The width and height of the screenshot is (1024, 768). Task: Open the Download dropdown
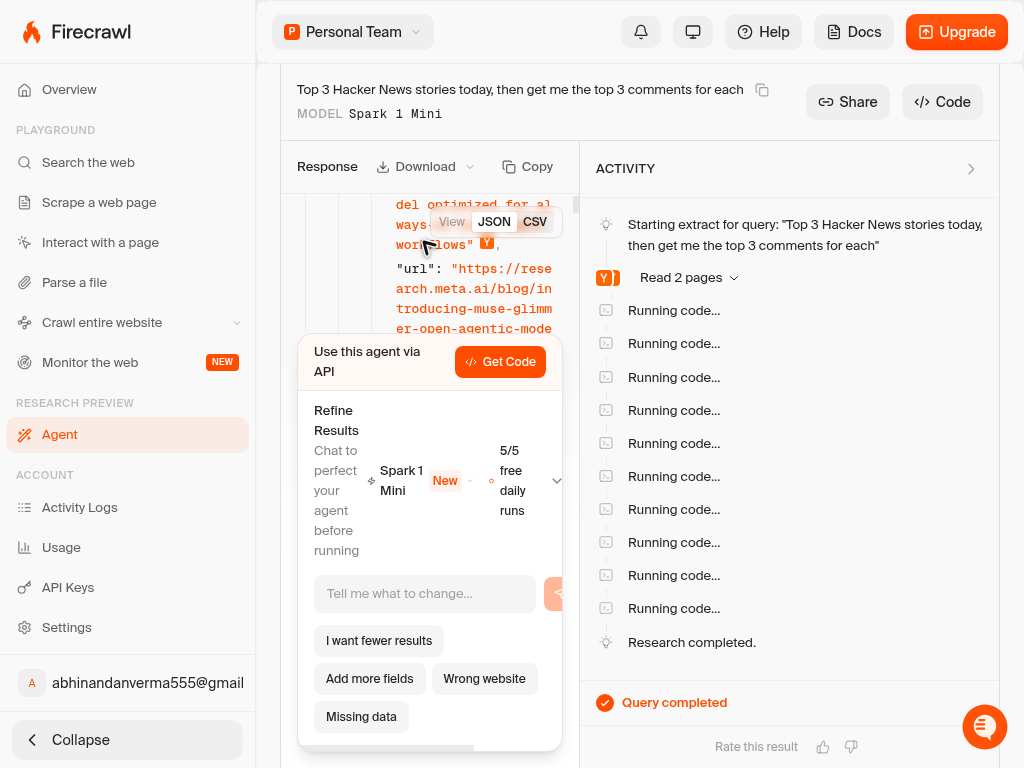(x=425, y=167)
